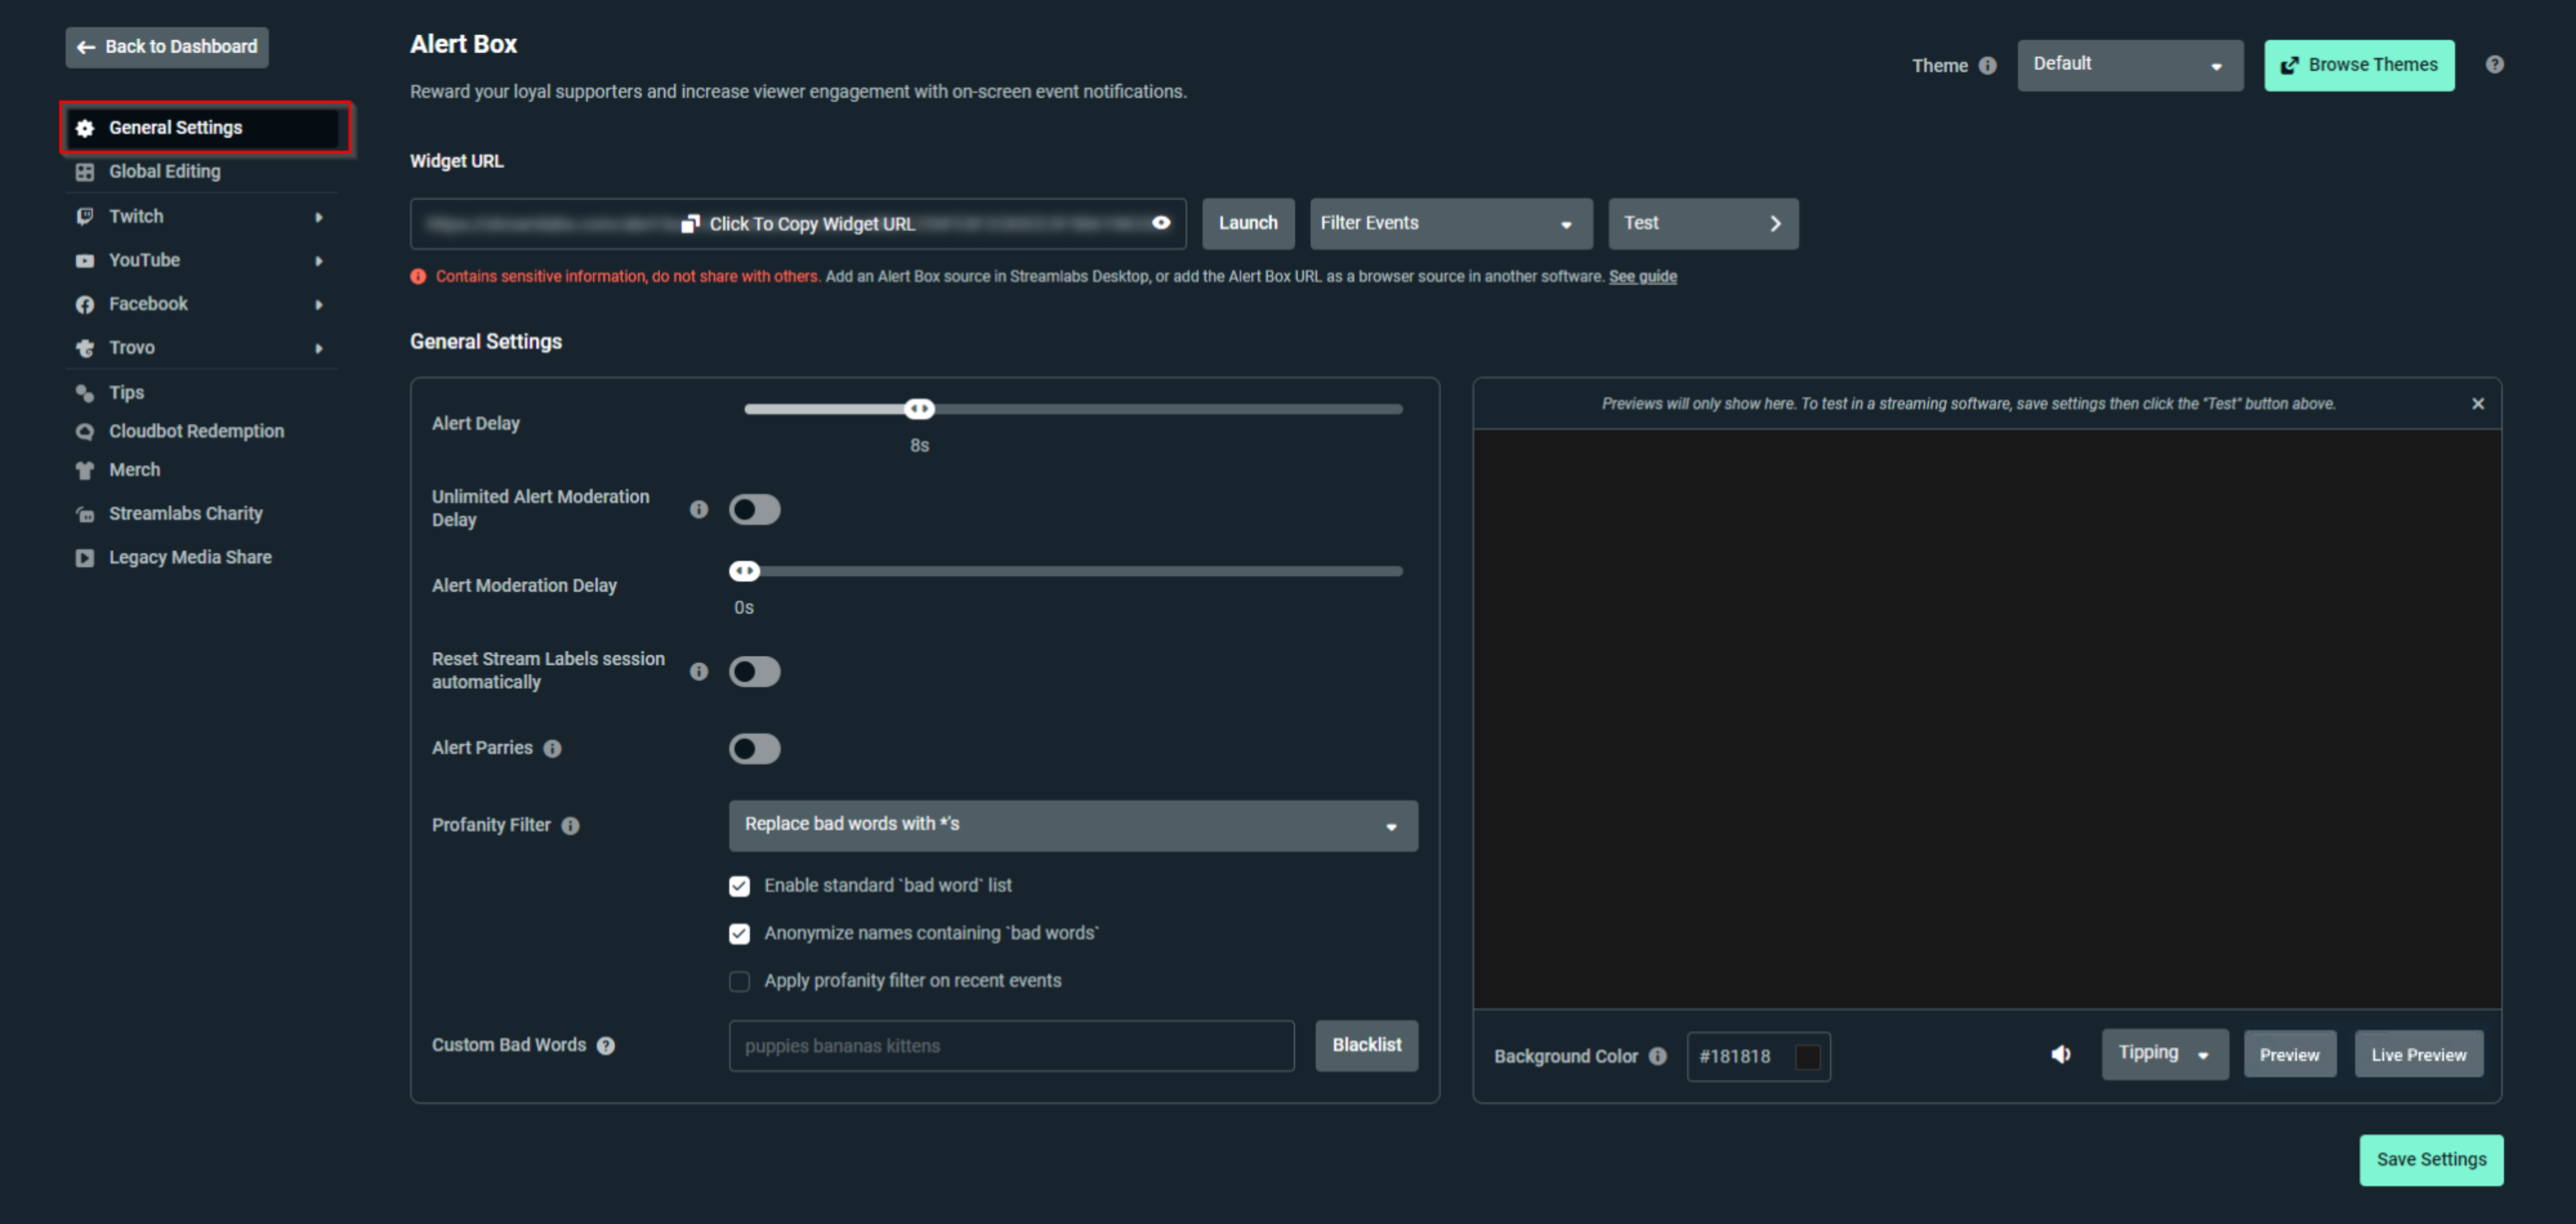Open the Theme Default dropdown
This screenshot has width=2576, height=1224.
pos(2129,65)
